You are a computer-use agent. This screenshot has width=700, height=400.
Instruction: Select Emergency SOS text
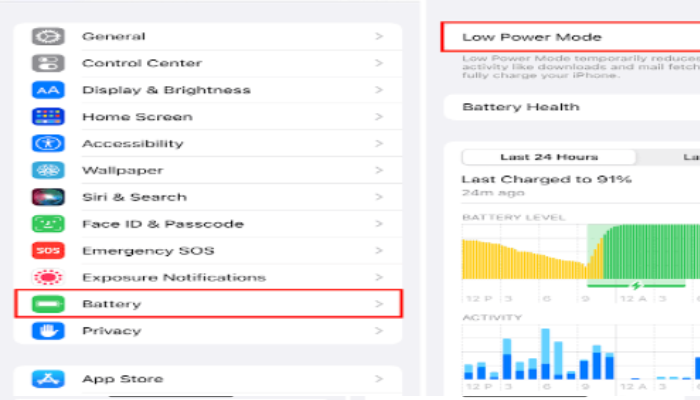tap(148, 251)
